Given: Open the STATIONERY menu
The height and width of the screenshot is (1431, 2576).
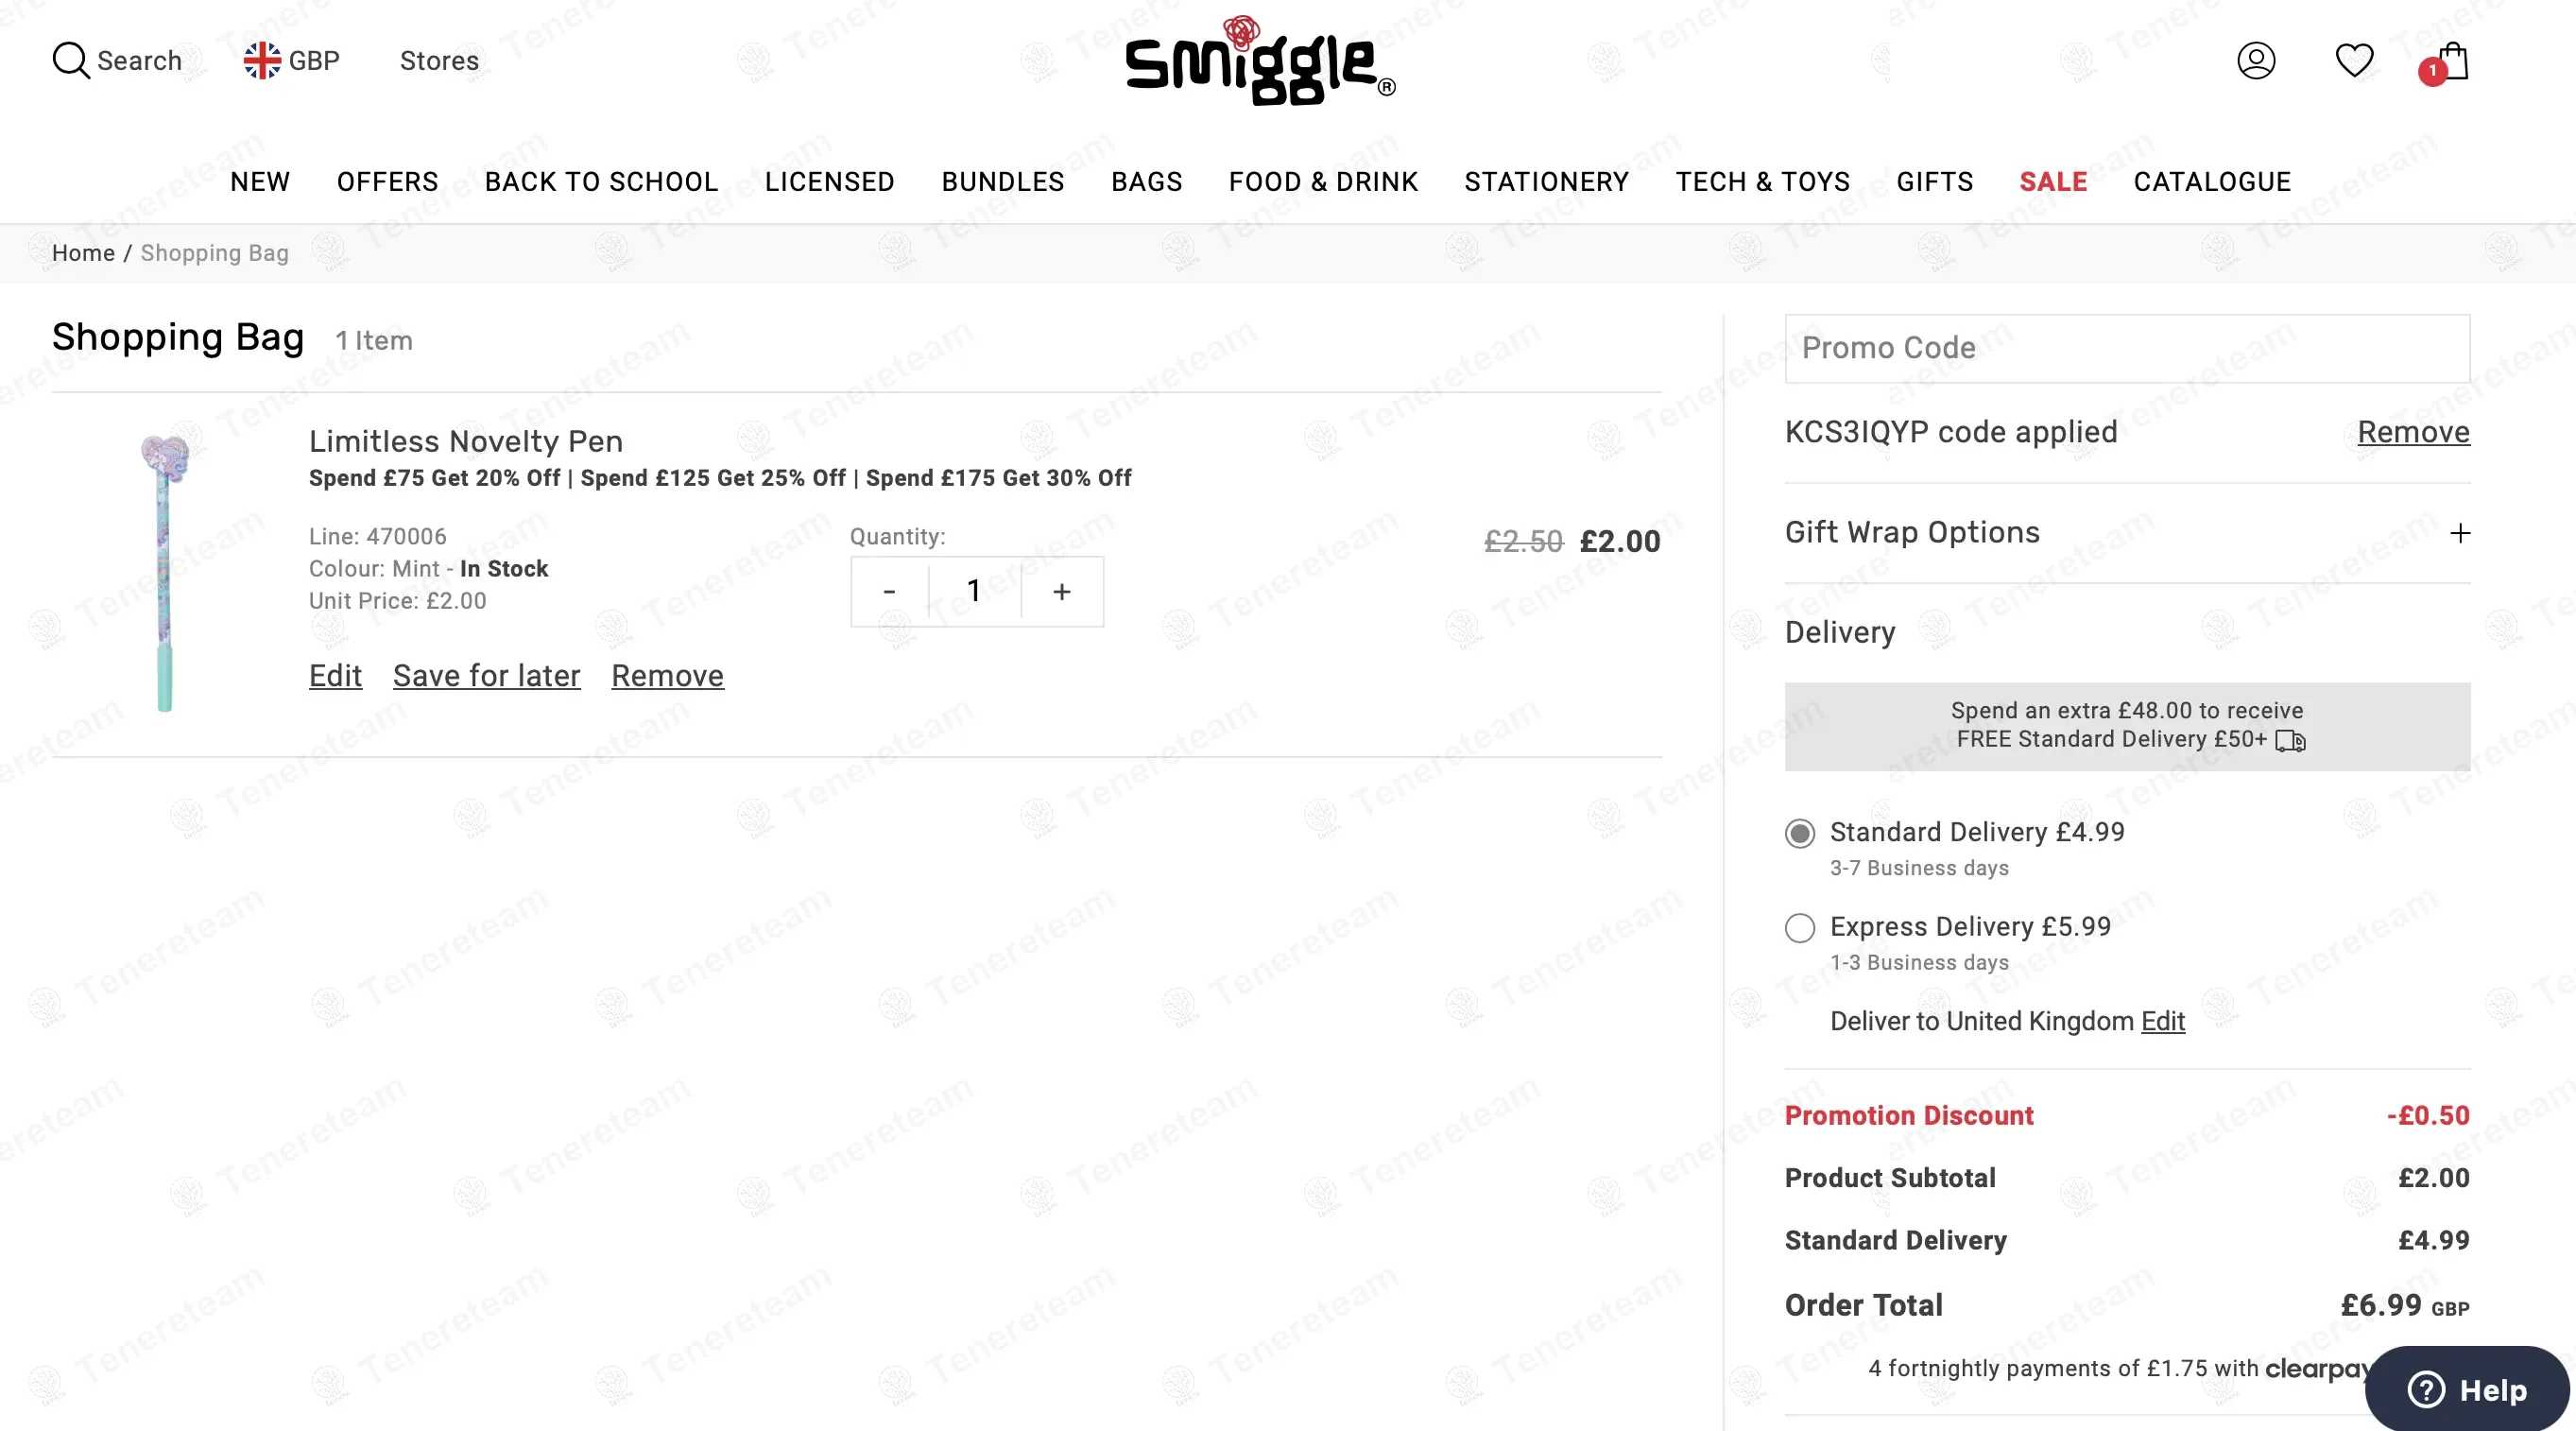Looking at the screenshot, I should click(x=1547, y=182).
